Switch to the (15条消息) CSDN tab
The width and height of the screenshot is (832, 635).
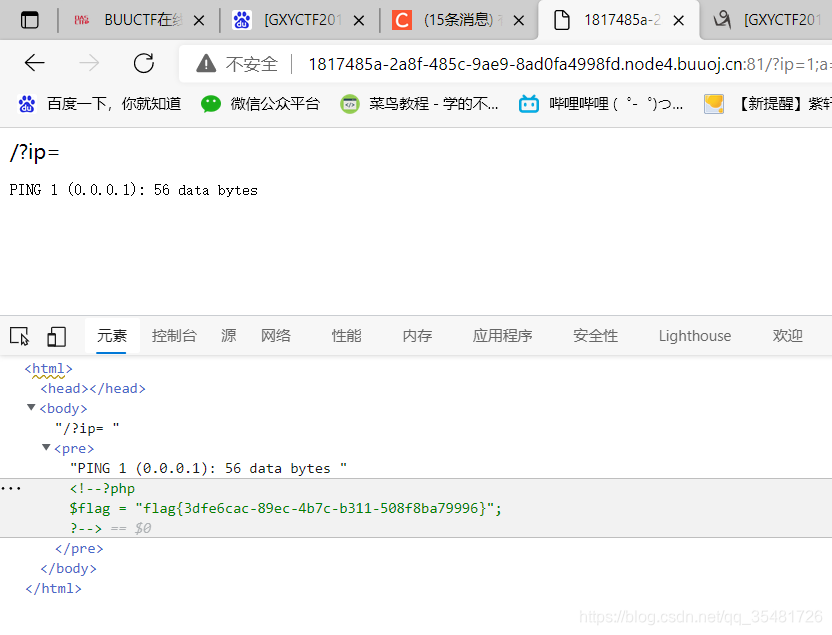coord(460,20)
